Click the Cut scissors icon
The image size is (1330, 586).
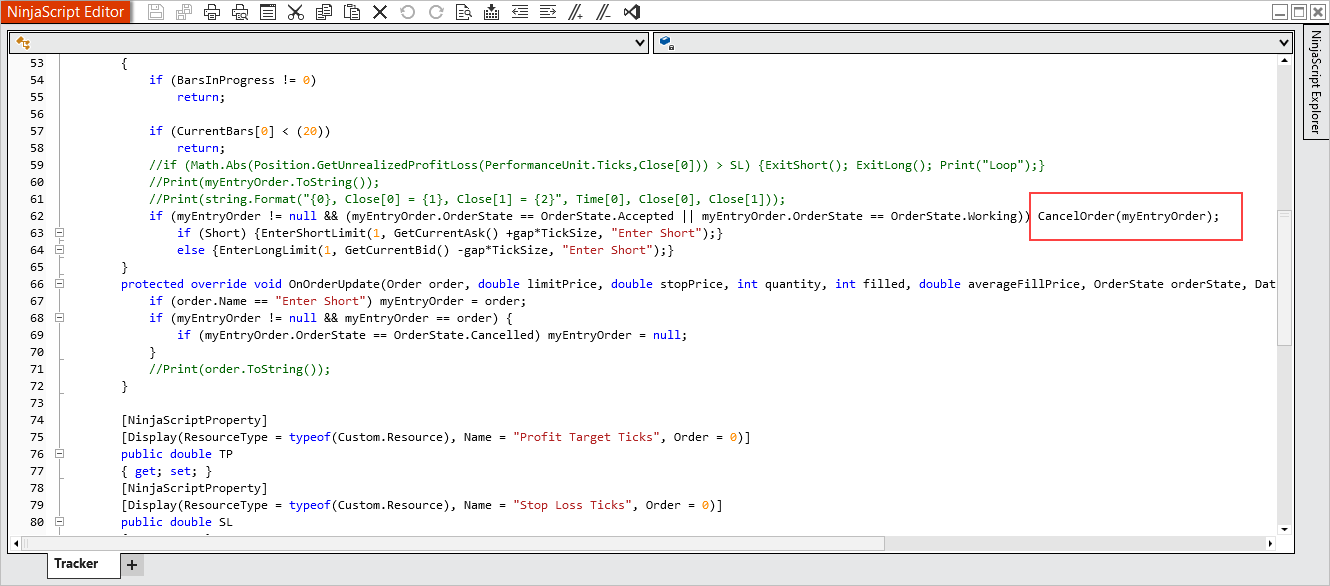[295, 13]
